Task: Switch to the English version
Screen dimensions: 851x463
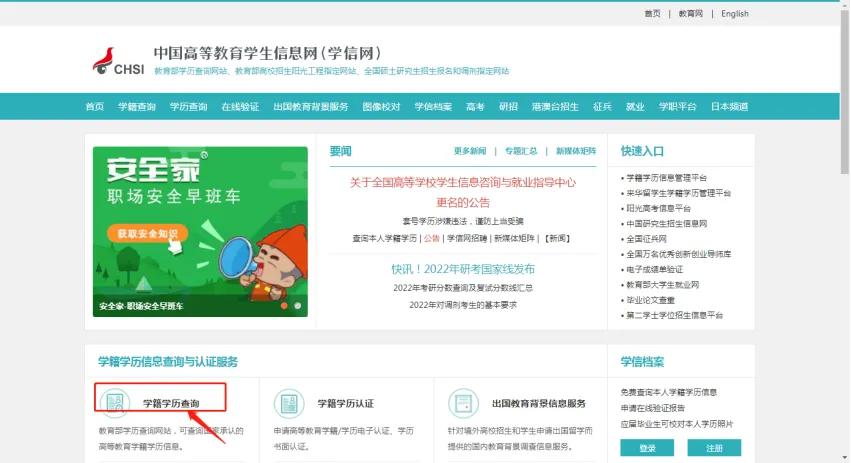Action: click(735, 14)
